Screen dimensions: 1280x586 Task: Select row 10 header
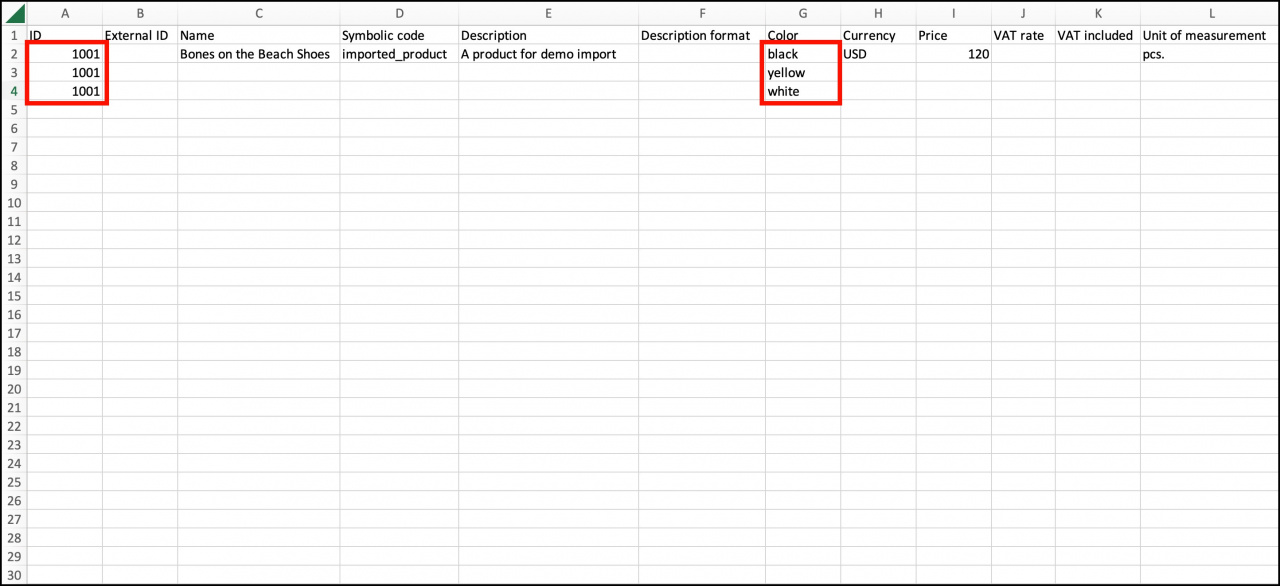click(14, 203)
